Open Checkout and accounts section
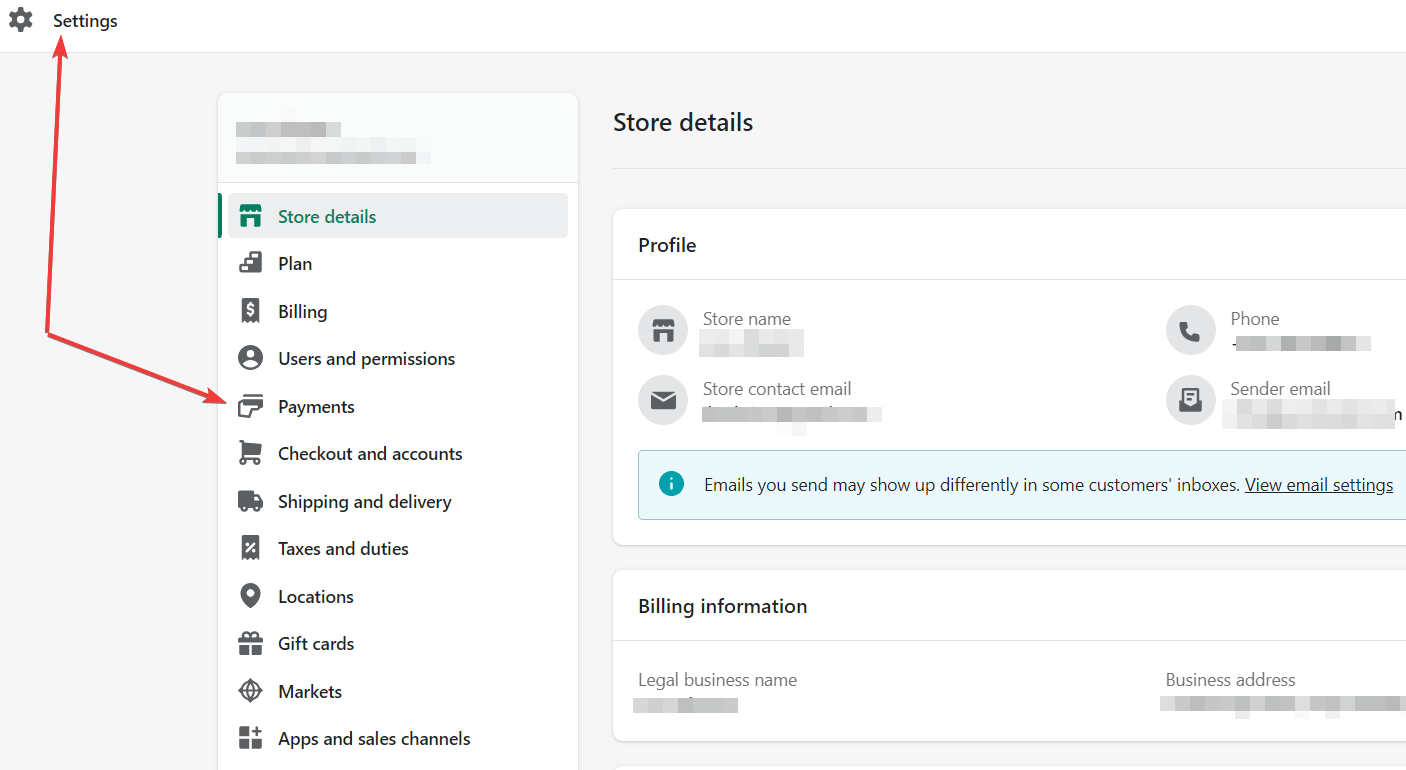1406x770 pixels. click(370, 453)
